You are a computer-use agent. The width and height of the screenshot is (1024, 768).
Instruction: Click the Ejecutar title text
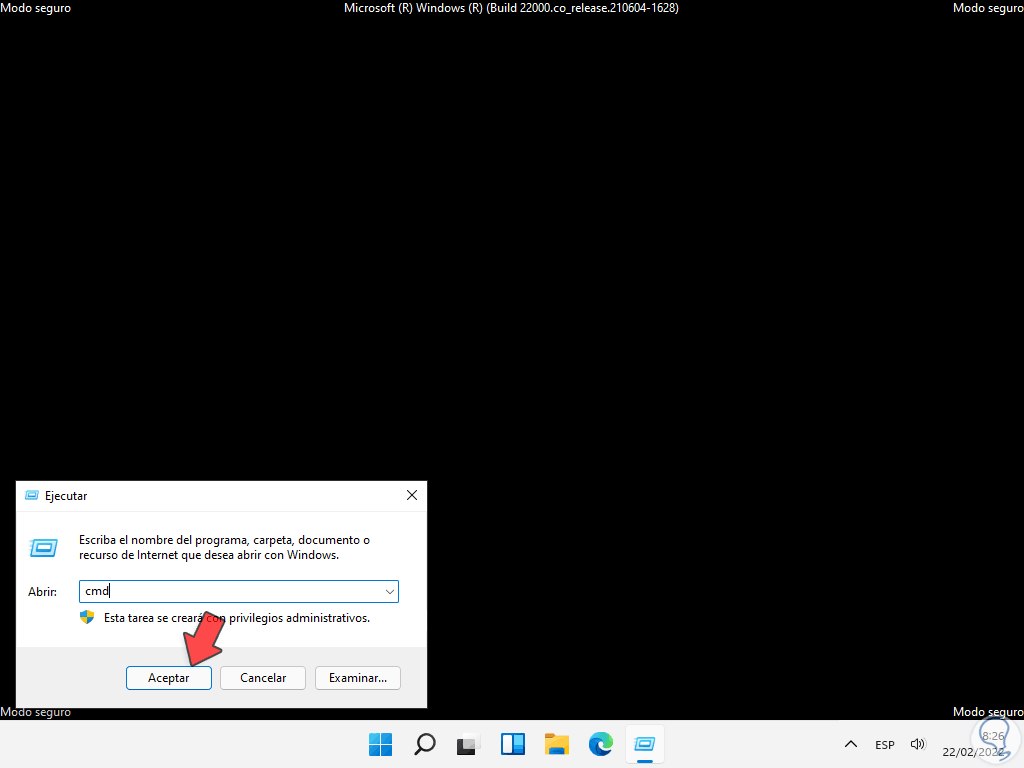click(x=66, y=496)
